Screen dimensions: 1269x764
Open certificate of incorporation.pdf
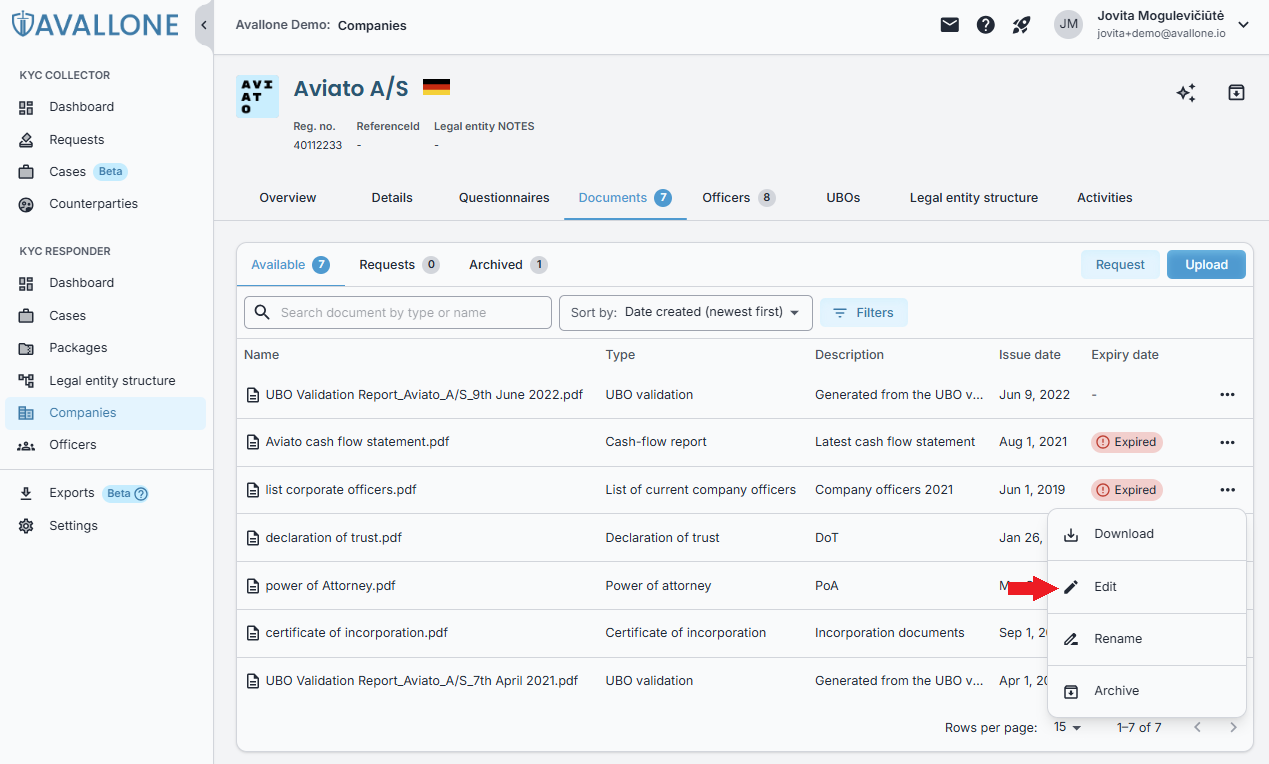(x=356, y=633)
